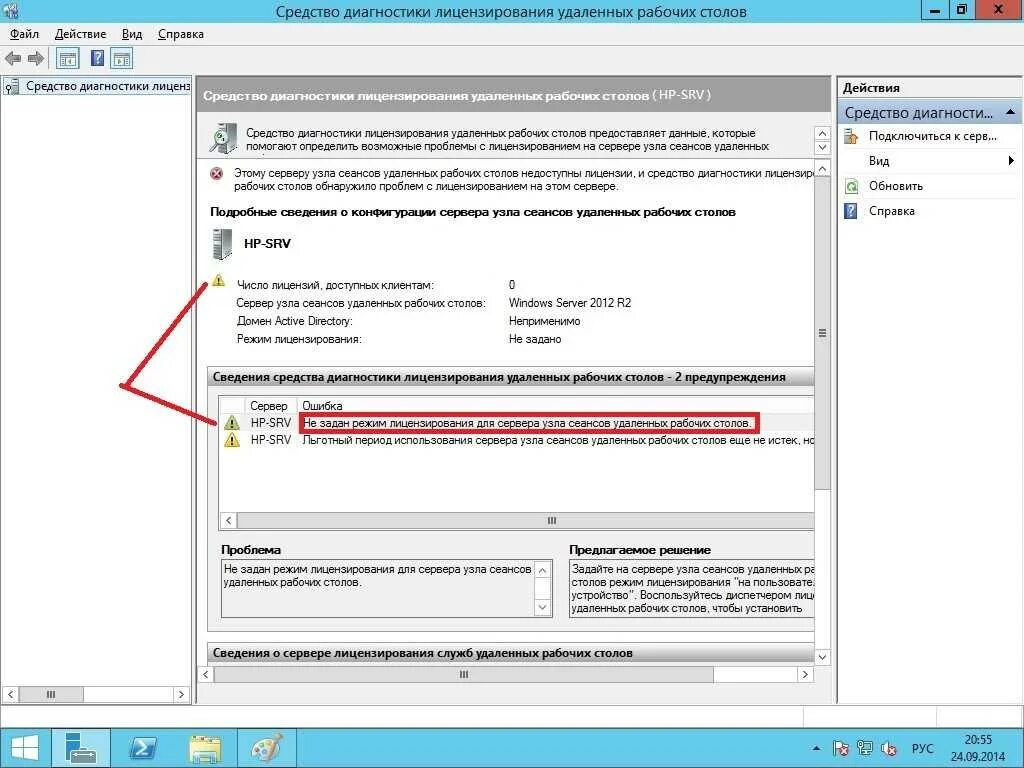Open Paint from the taskbar
The image size is (1024, 768).
coord(266,748)
